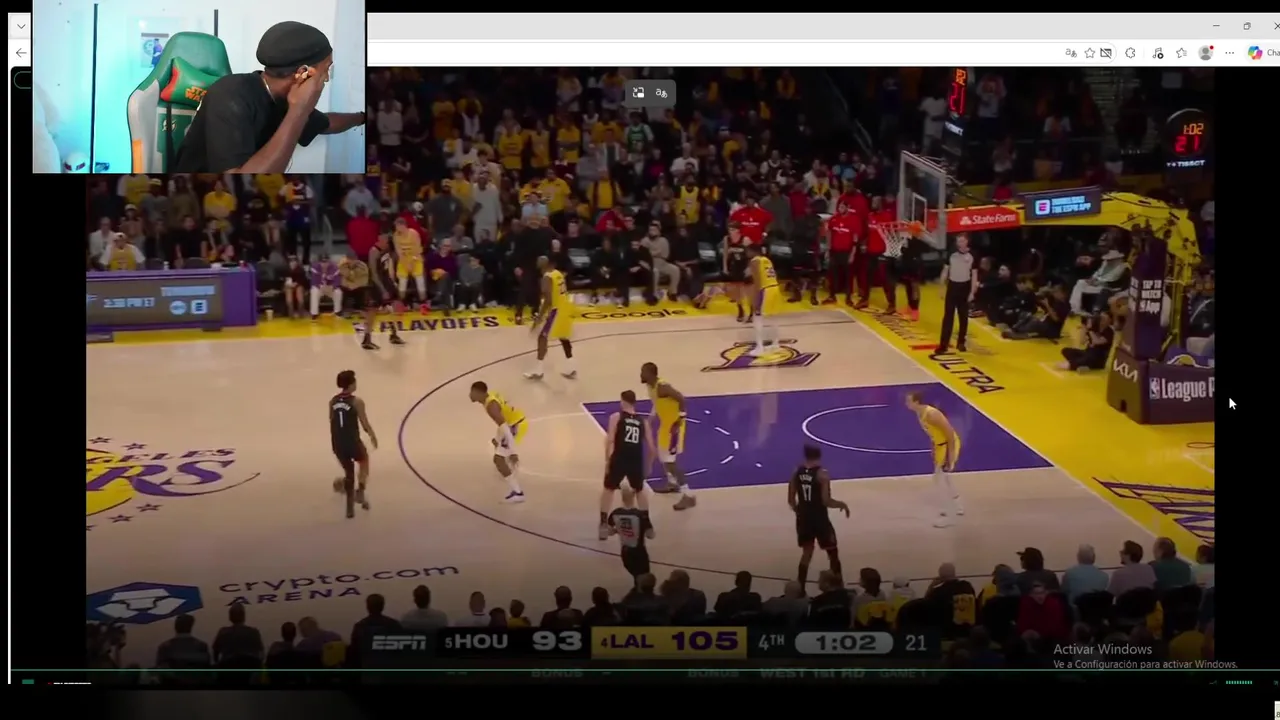Screen dimensions: 1280x720
Task: Go back with the browser back arrow
Action: pos(21,53)
